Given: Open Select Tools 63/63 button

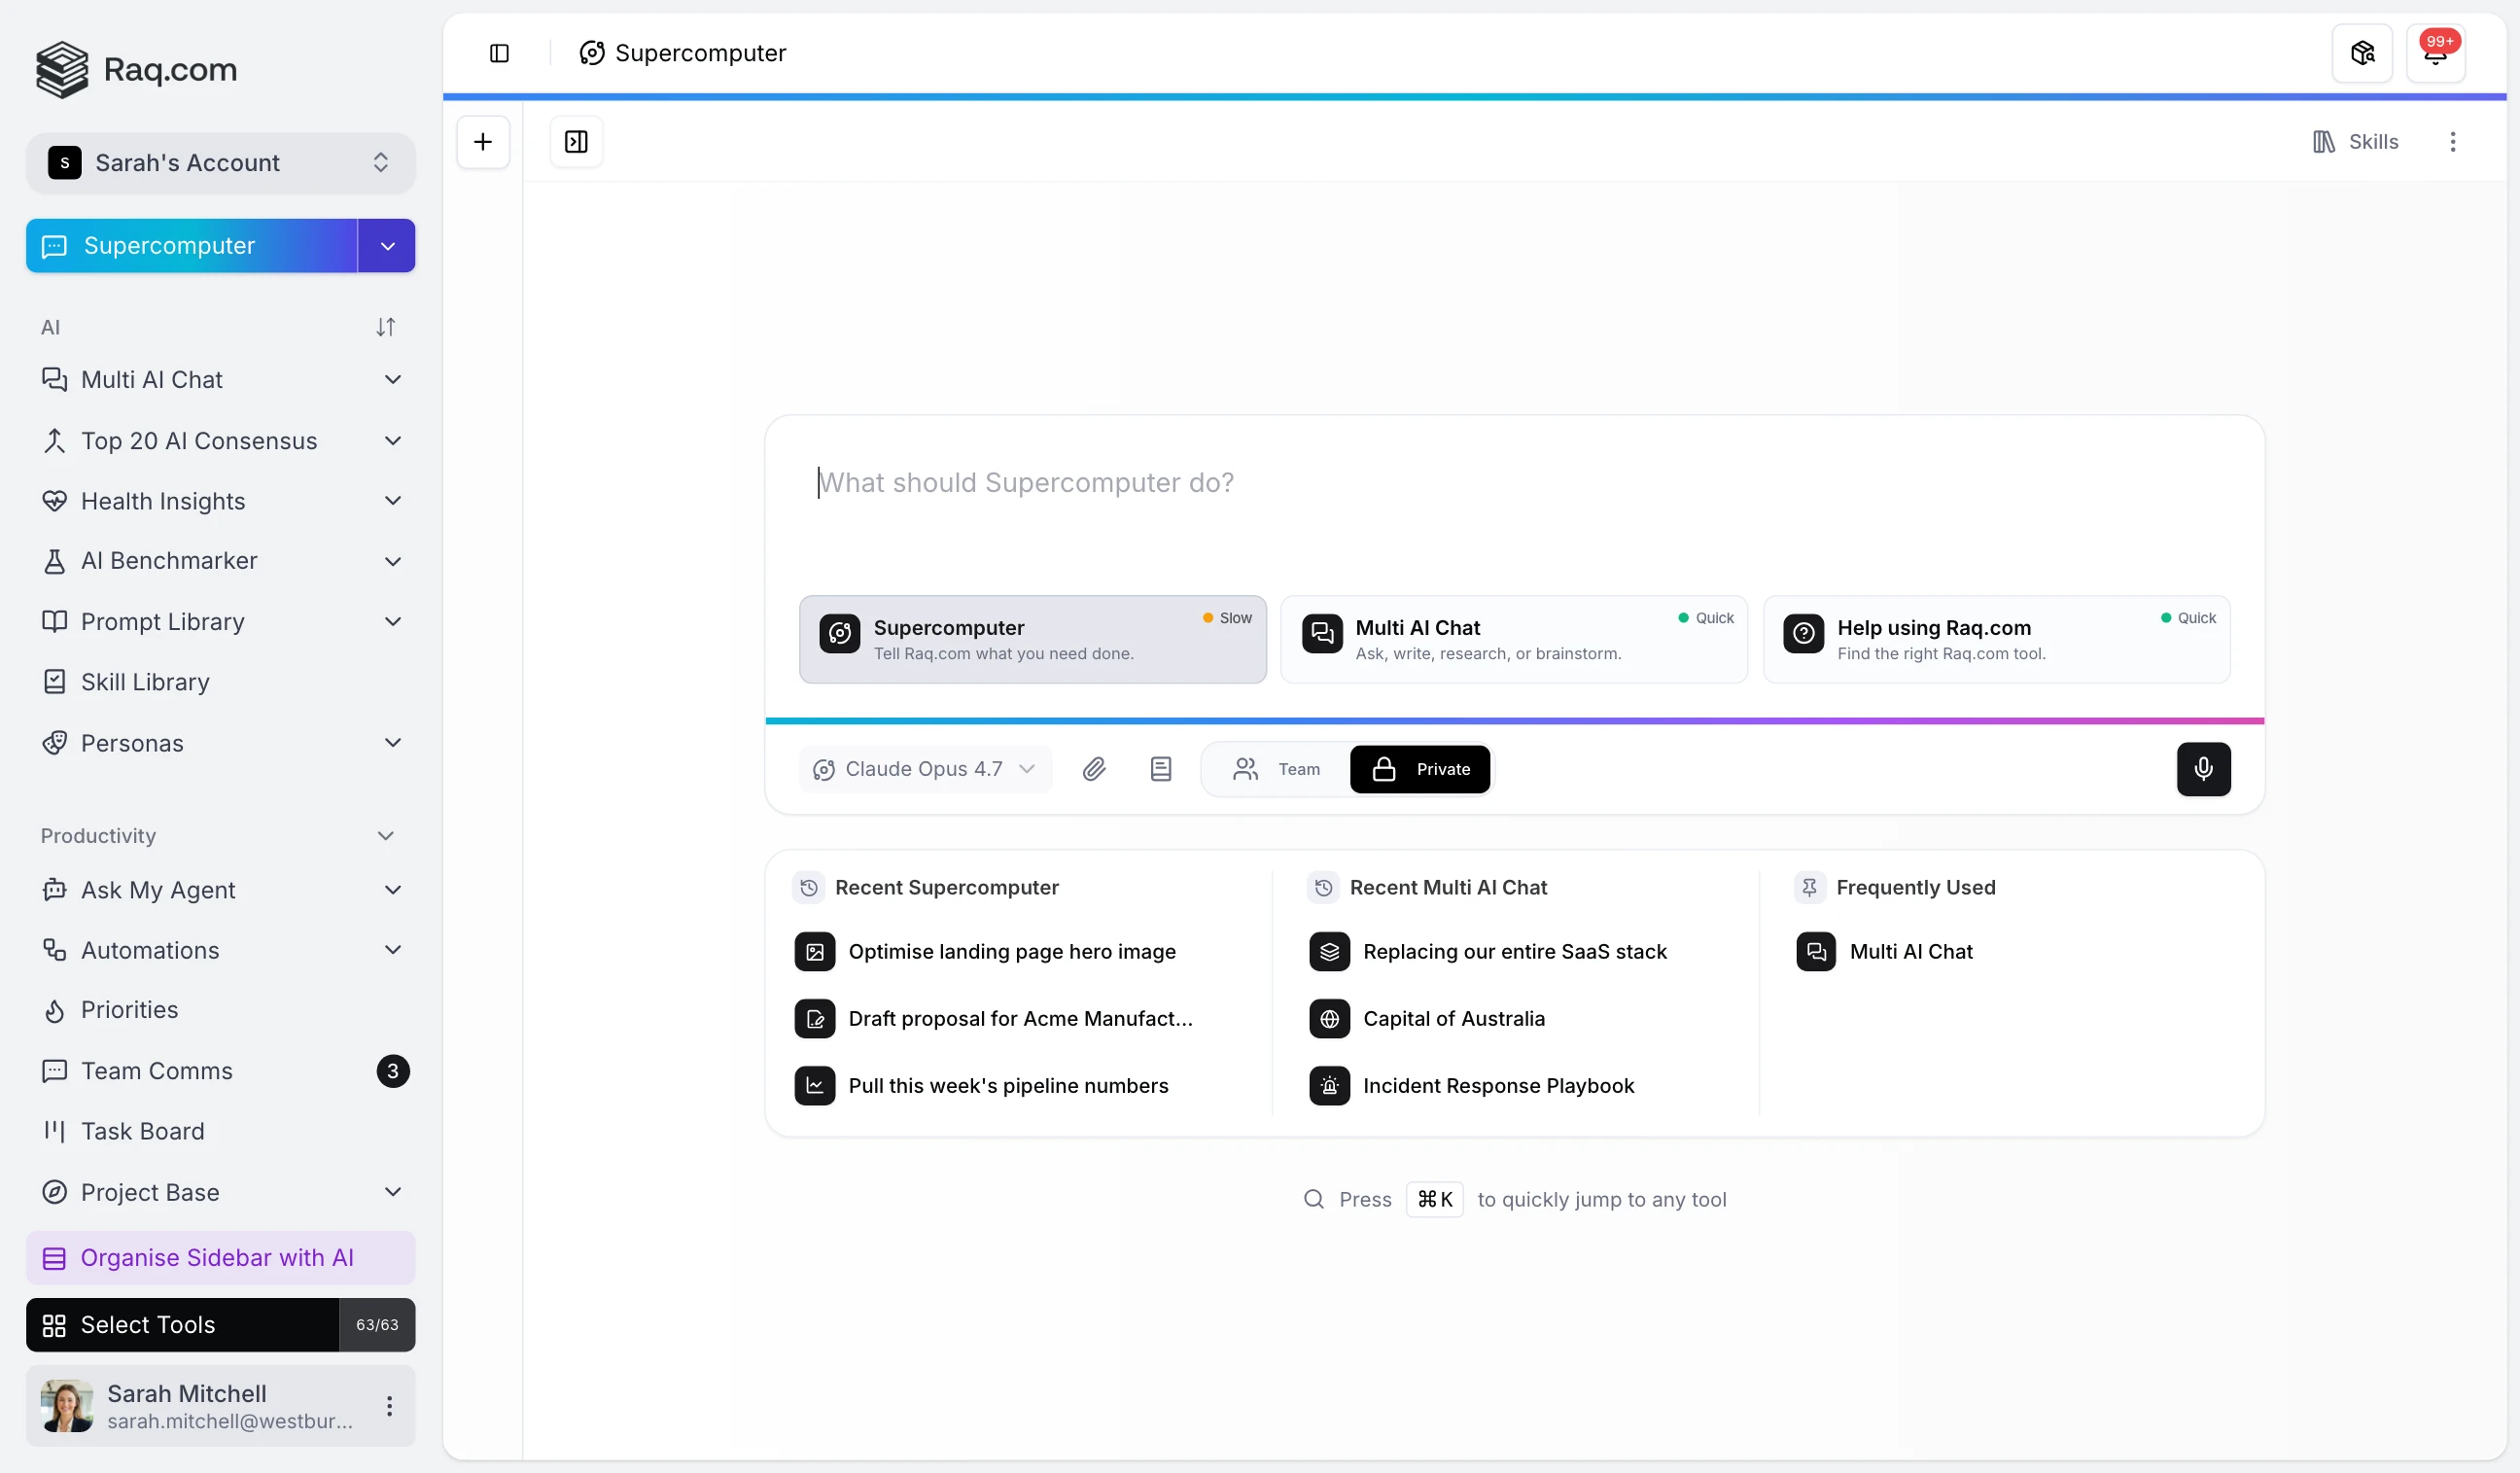Looking at the screenshot, I should 221,1325.
